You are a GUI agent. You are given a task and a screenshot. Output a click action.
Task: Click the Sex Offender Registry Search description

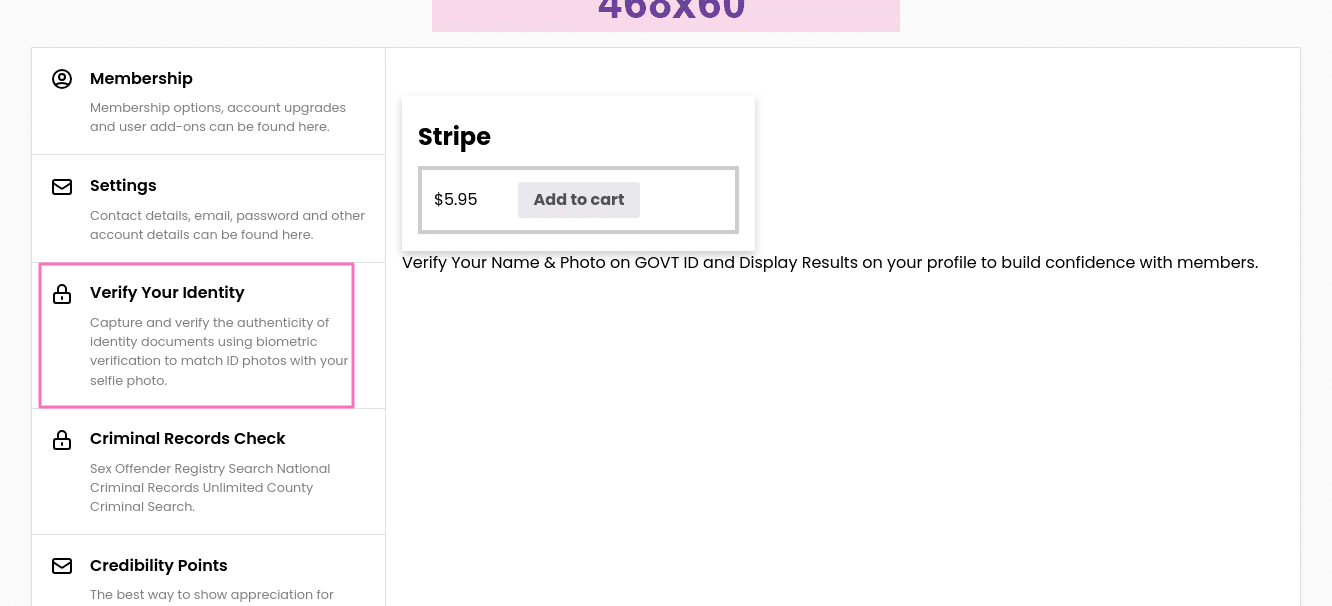(210, 488)
